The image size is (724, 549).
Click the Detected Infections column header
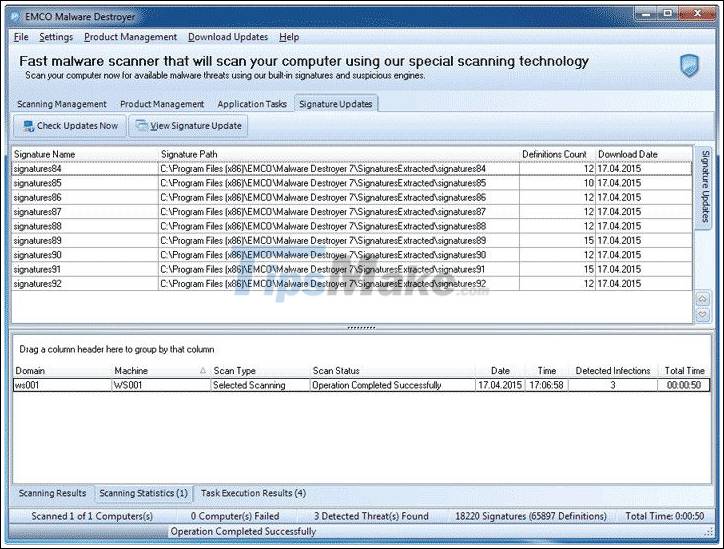click(x=613, y=371)
